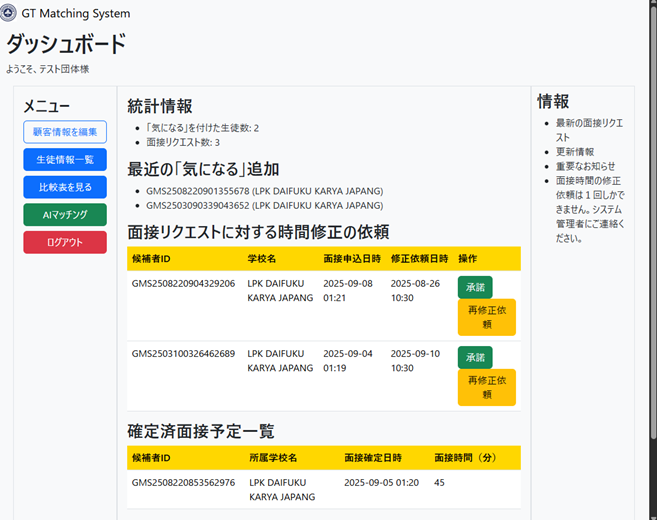
Task: Click candidate ID GMS2508220853562976 in confirmed interviews
Action: (x=183, y=482)
